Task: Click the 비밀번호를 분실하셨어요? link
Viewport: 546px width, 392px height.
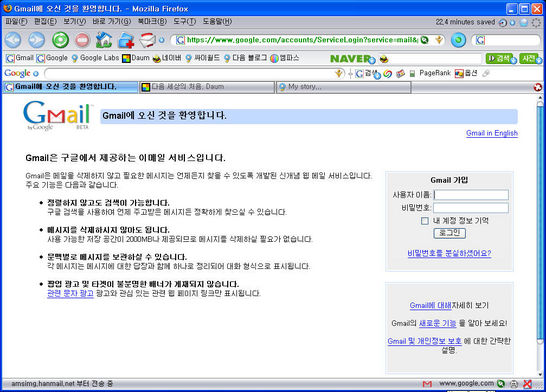Action: [x=449, y=253]
